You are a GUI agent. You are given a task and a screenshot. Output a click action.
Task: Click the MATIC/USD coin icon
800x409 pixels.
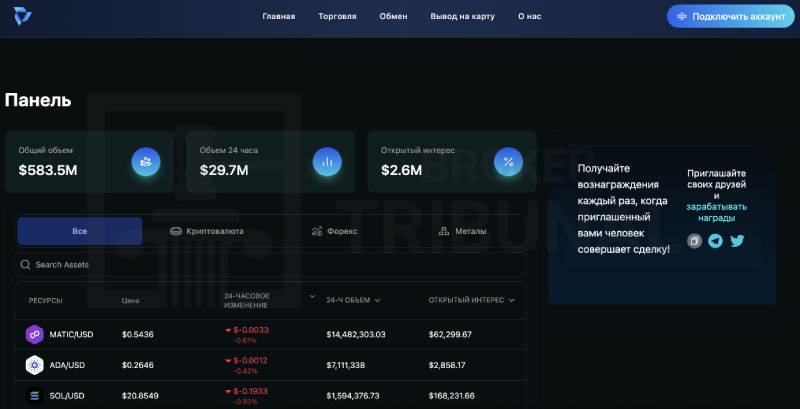[x=34, y=334]
